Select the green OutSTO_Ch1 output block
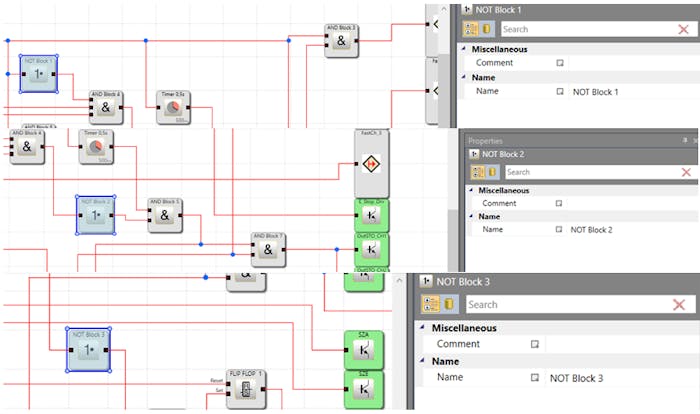The height and width of the screenshot is (414, 700). (371, 249)
